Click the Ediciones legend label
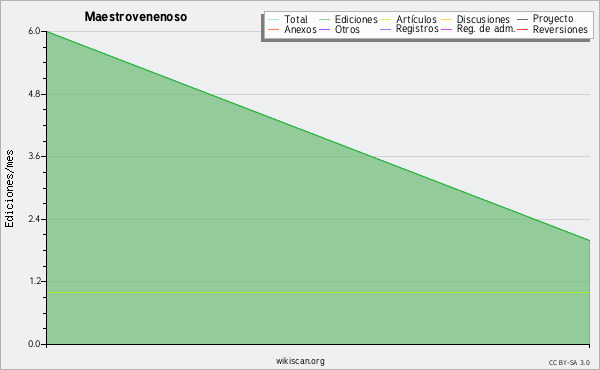600x370 pixels. 356,19
